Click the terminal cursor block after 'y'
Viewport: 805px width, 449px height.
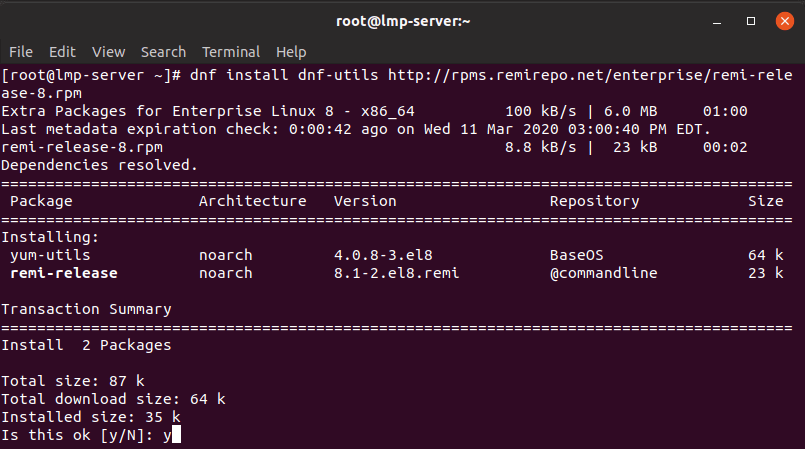click(x=176, y=435)
